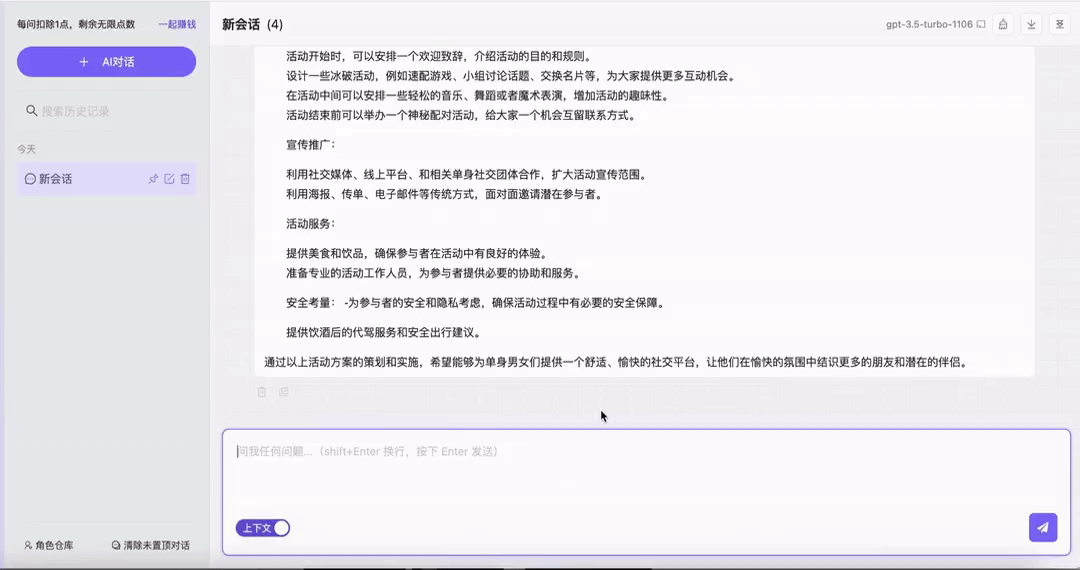Screen dimensions: 1080x570
Task: Click the 宣传推广 heading text
Action: [x=311, y=145]
